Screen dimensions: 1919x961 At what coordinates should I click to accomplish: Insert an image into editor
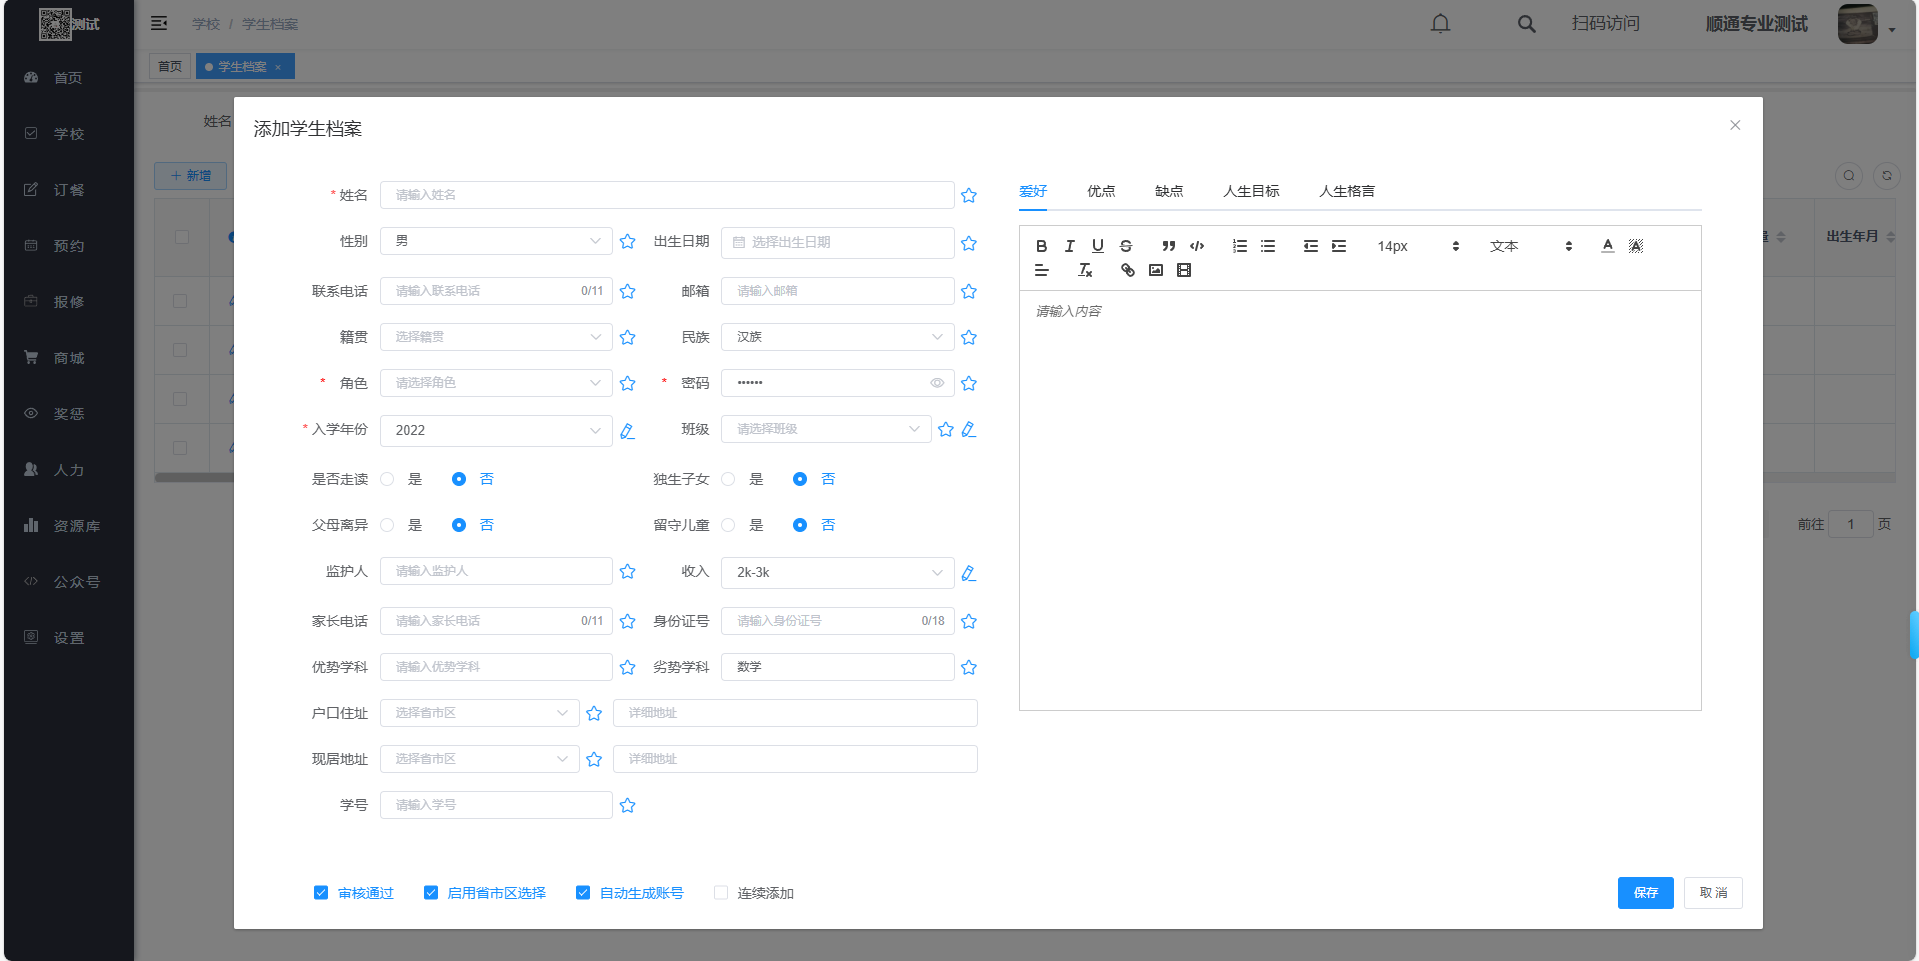tap(1156, 270)
